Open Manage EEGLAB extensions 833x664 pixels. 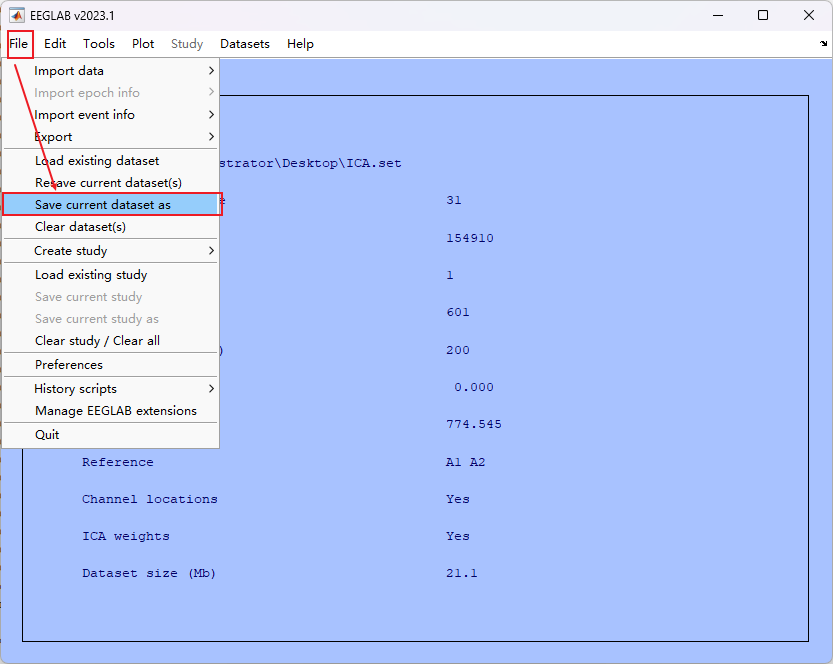pos(111,411)
